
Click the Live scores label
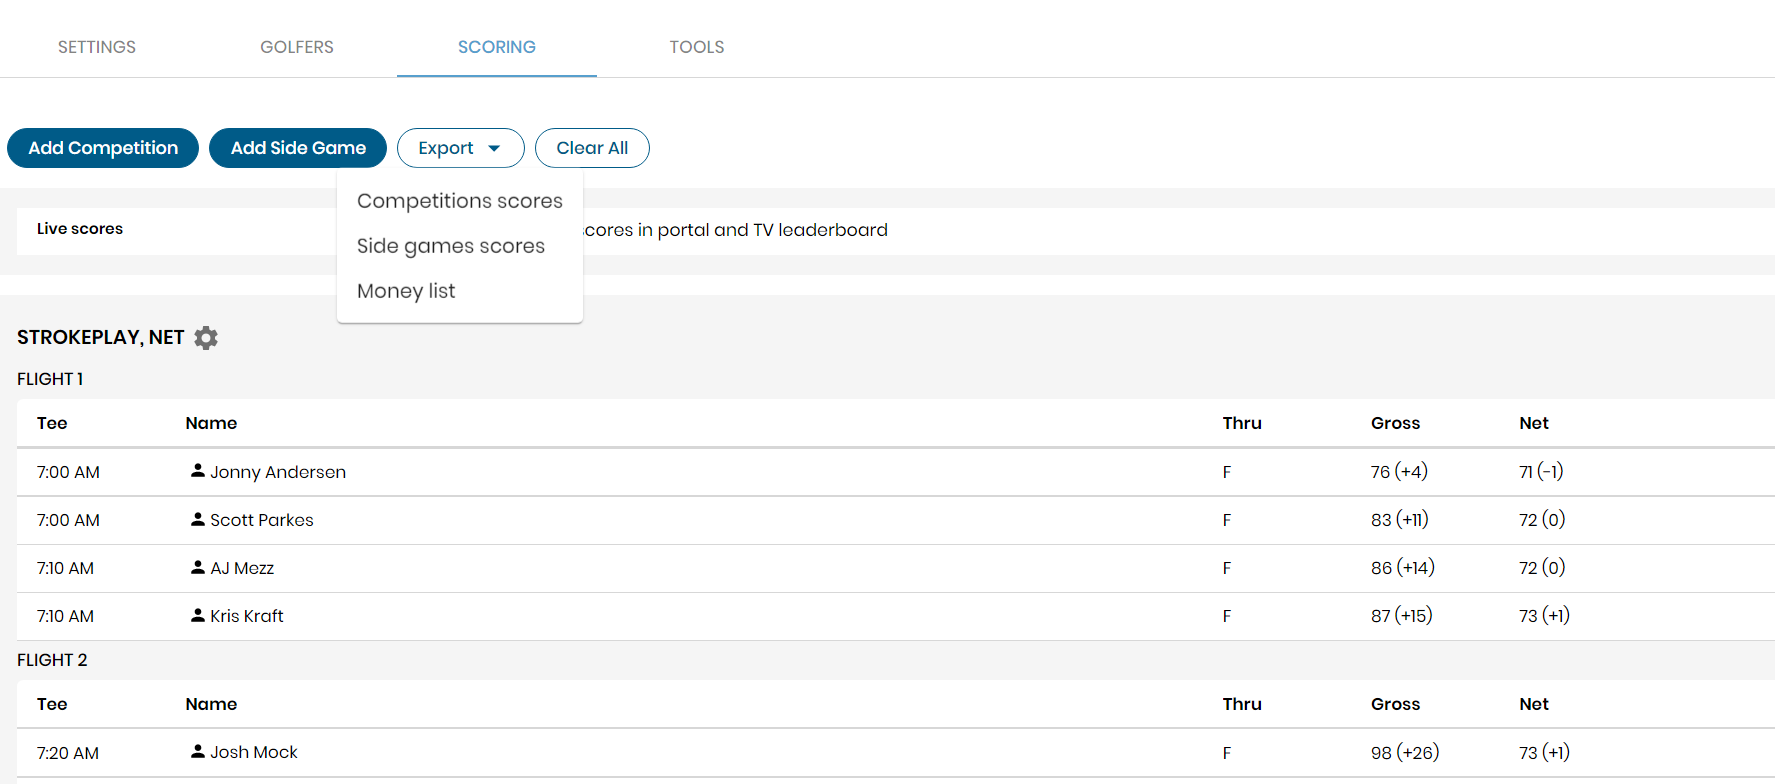(80, 229)
